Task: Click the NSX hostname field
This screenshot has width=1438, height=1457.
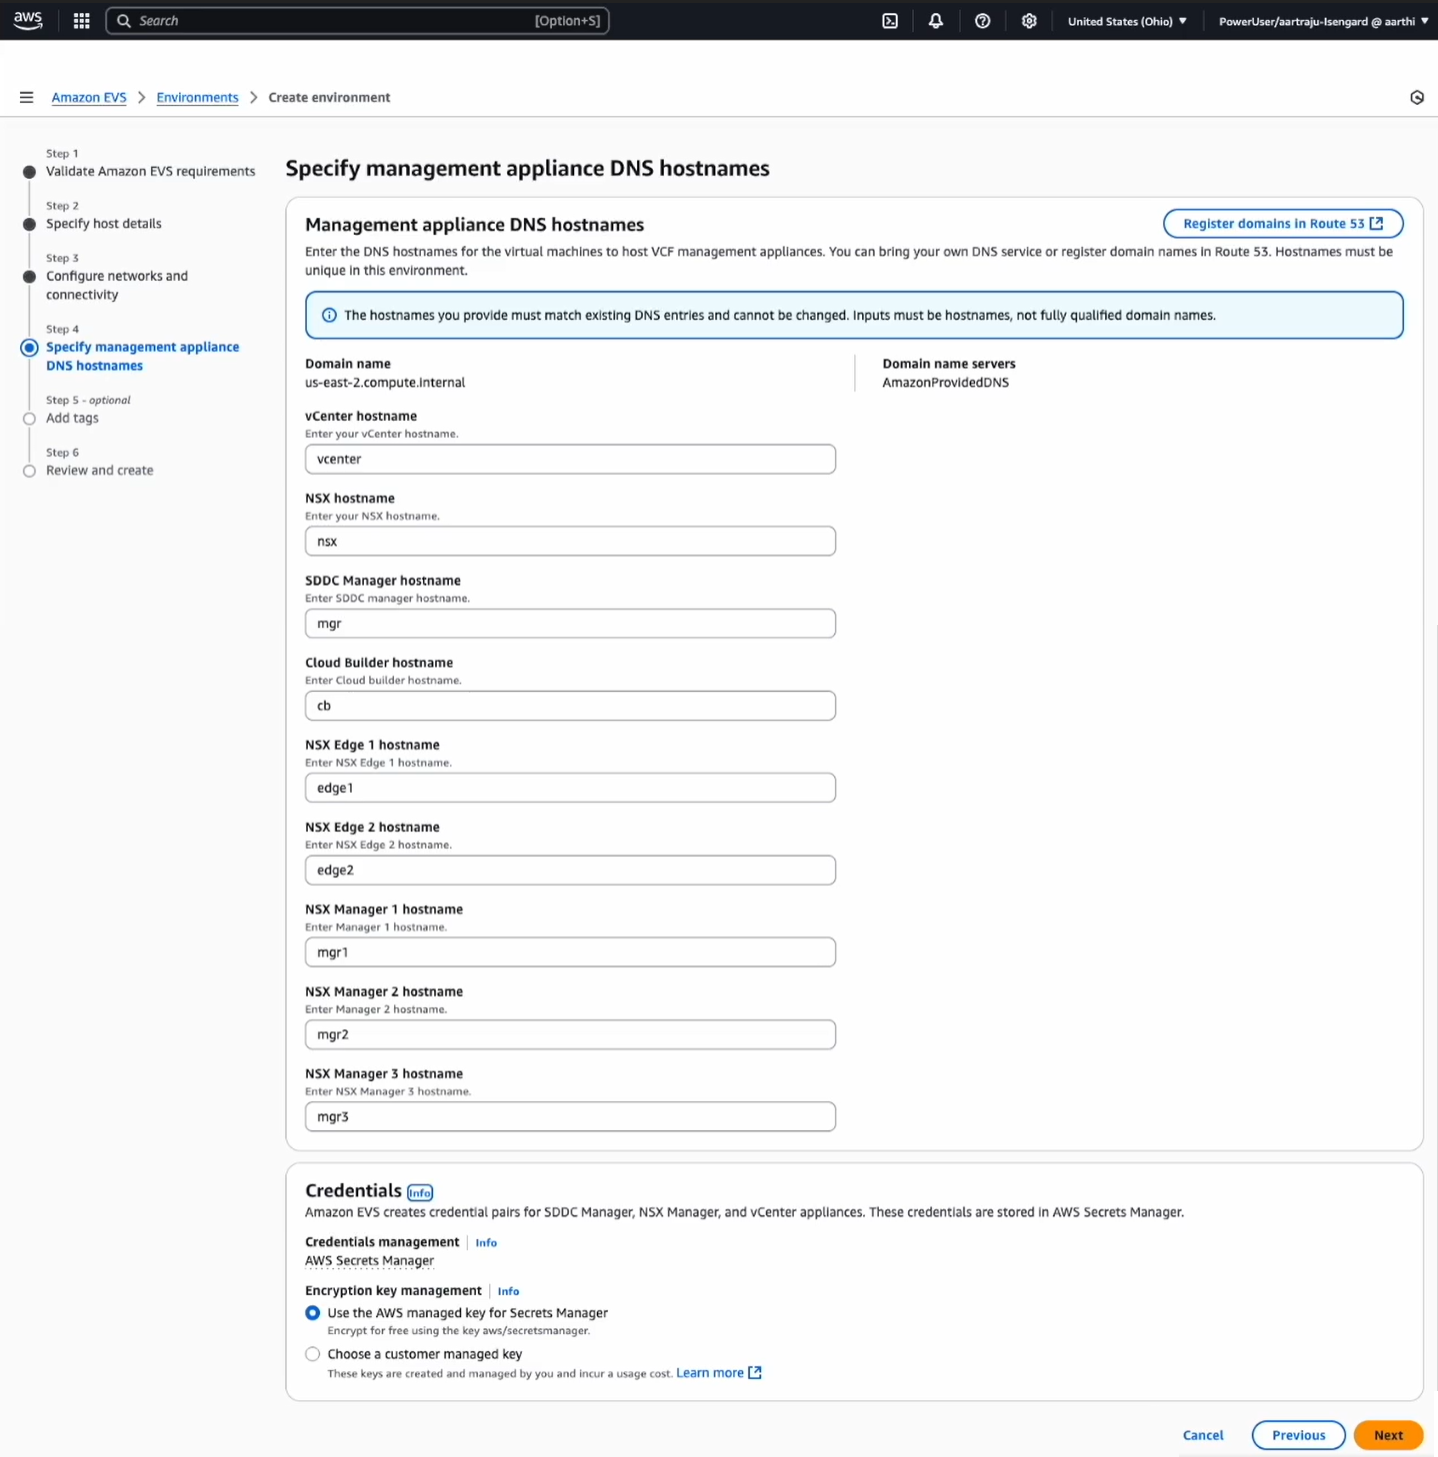Action: click(x=570, y=541)
